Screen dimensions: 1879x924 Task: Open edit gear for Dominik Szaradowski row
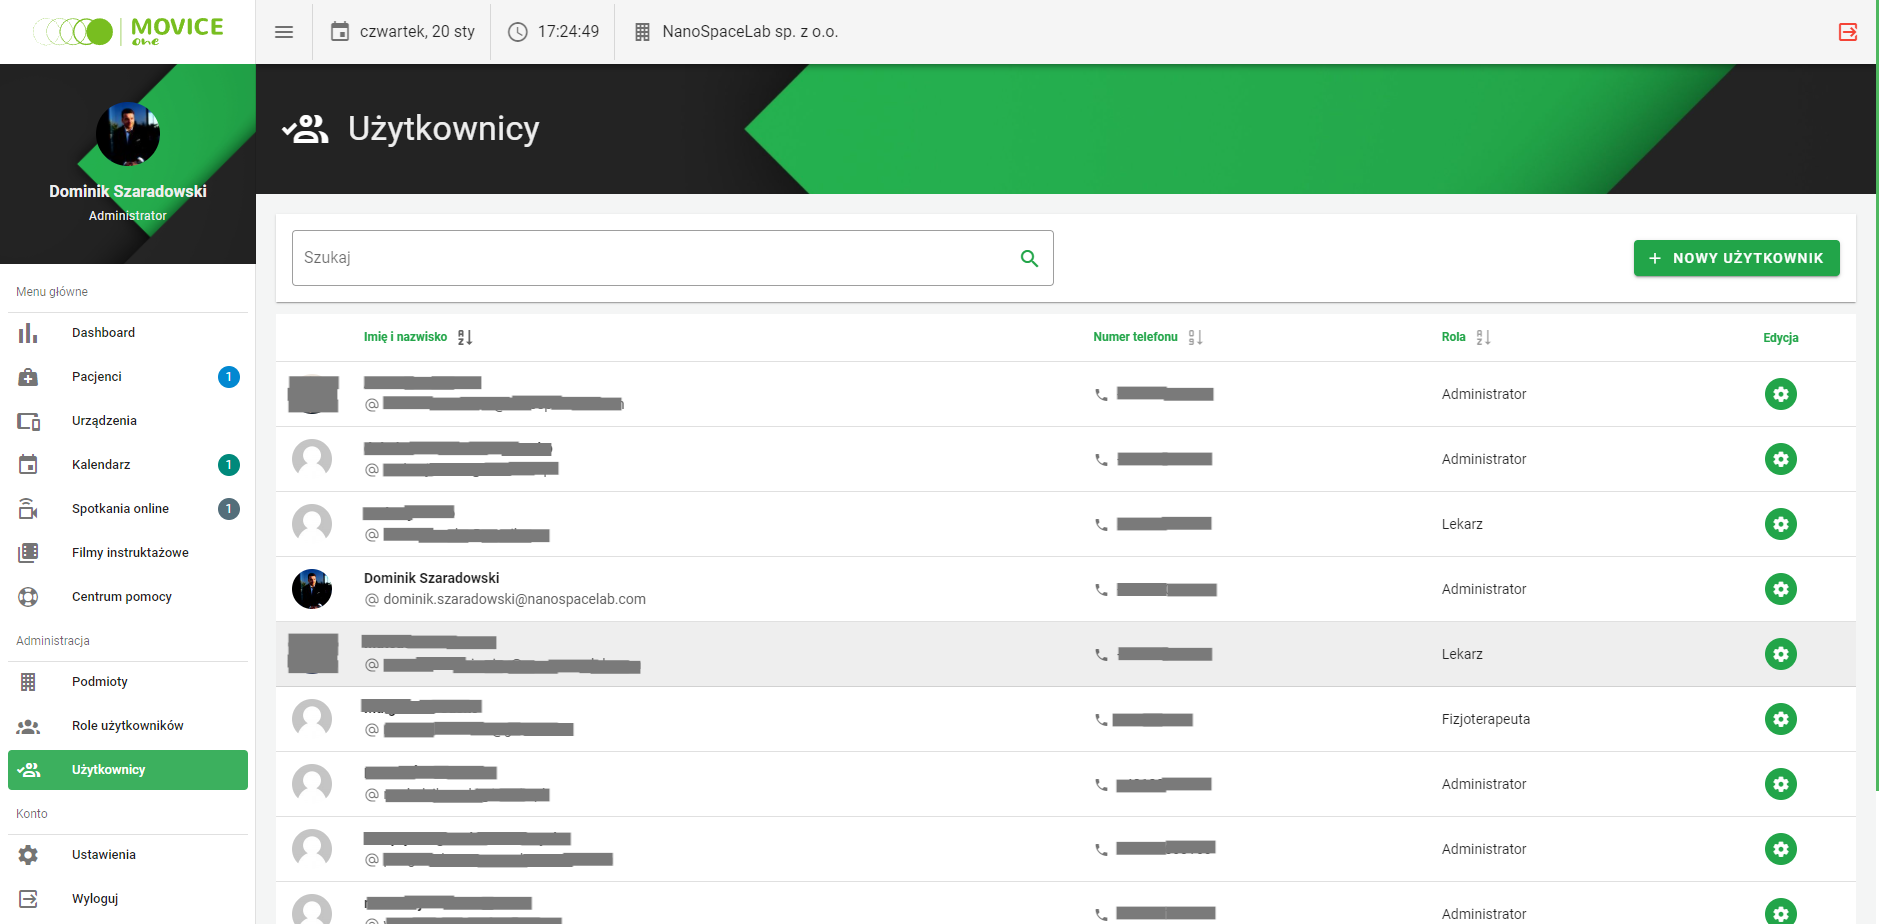click(x=1780, y=589)
